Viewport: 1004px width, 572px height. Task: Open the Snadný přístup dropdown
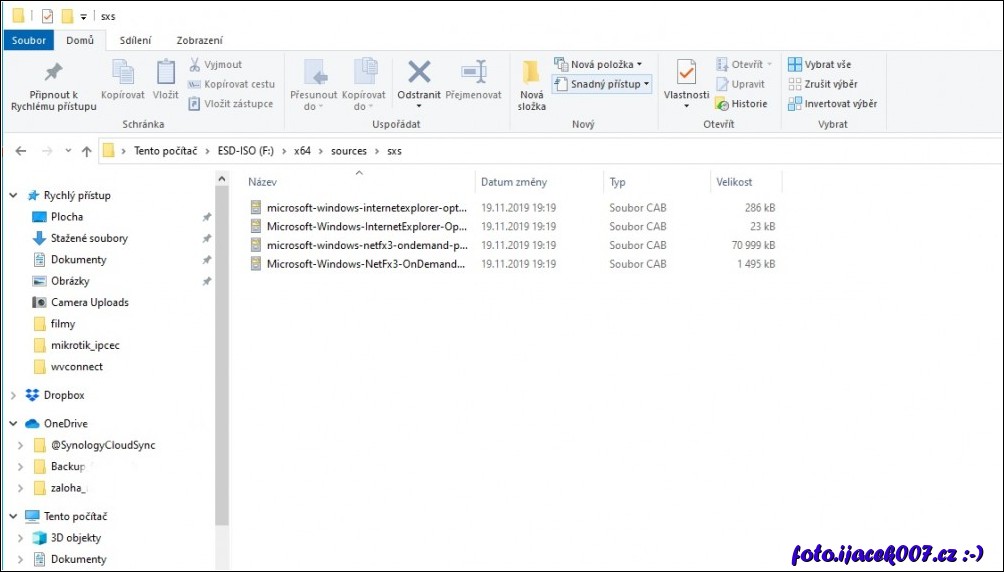coord(603,84)
